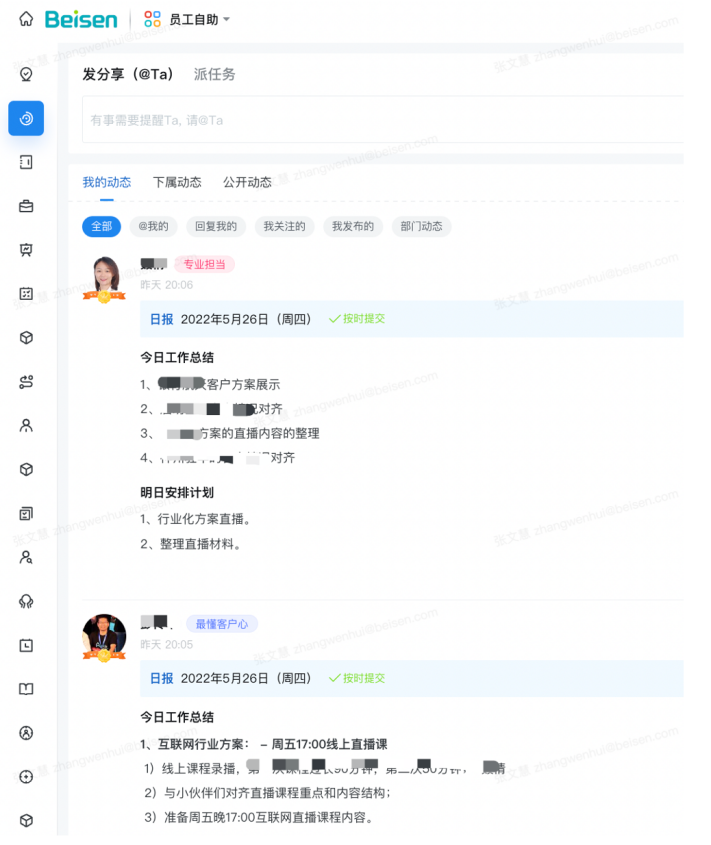Open the workflow nodes sidebar icon
The width and height of the screenshot is (711, 845).
coord(26,382)
